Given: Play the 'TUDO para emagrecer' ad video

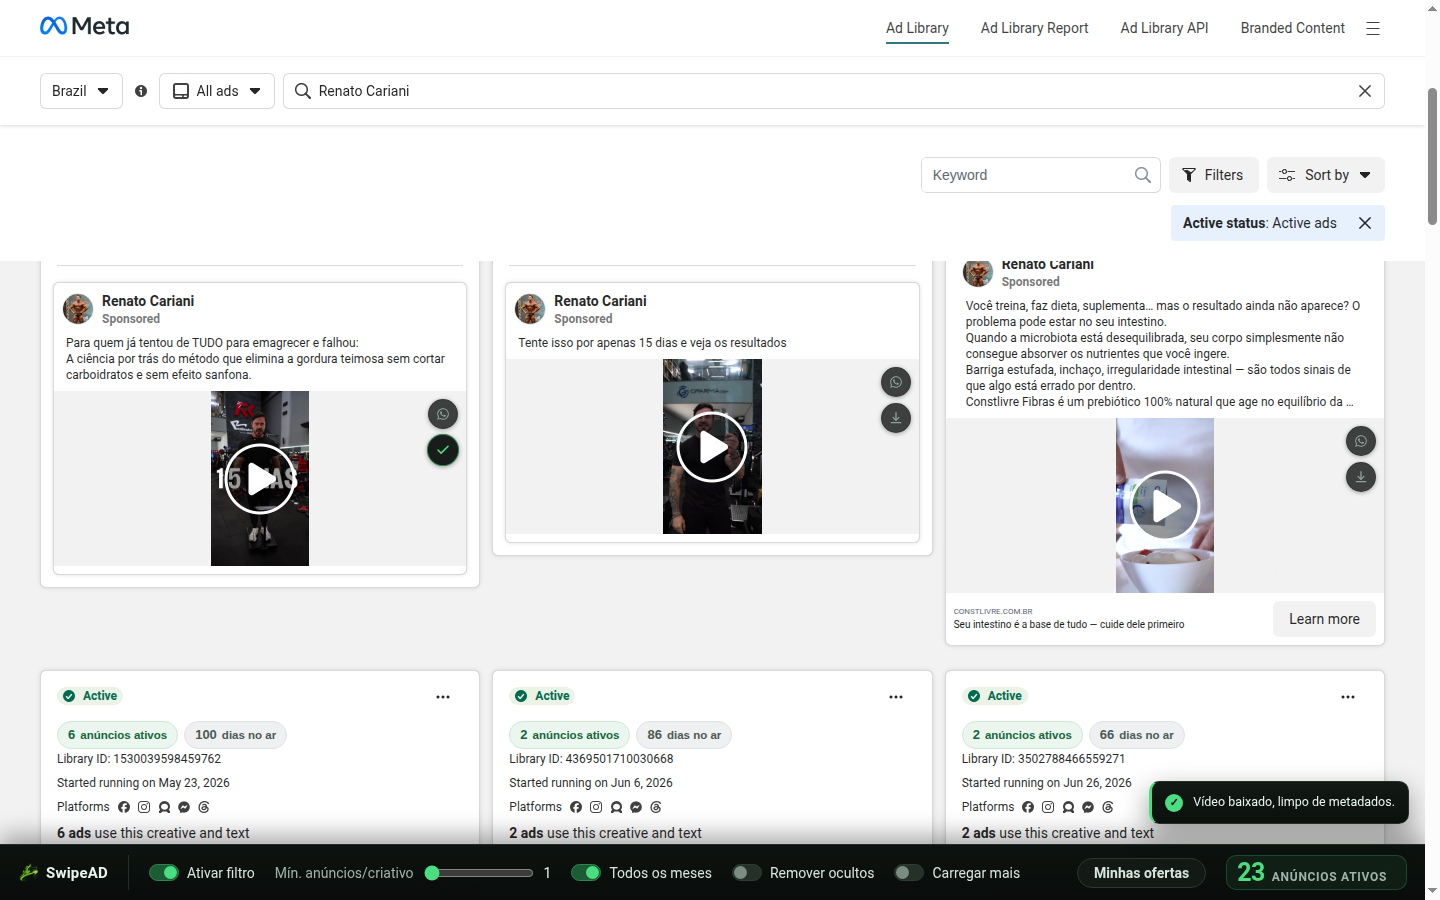Looking at the screenshot, I should tap(260, 479).
